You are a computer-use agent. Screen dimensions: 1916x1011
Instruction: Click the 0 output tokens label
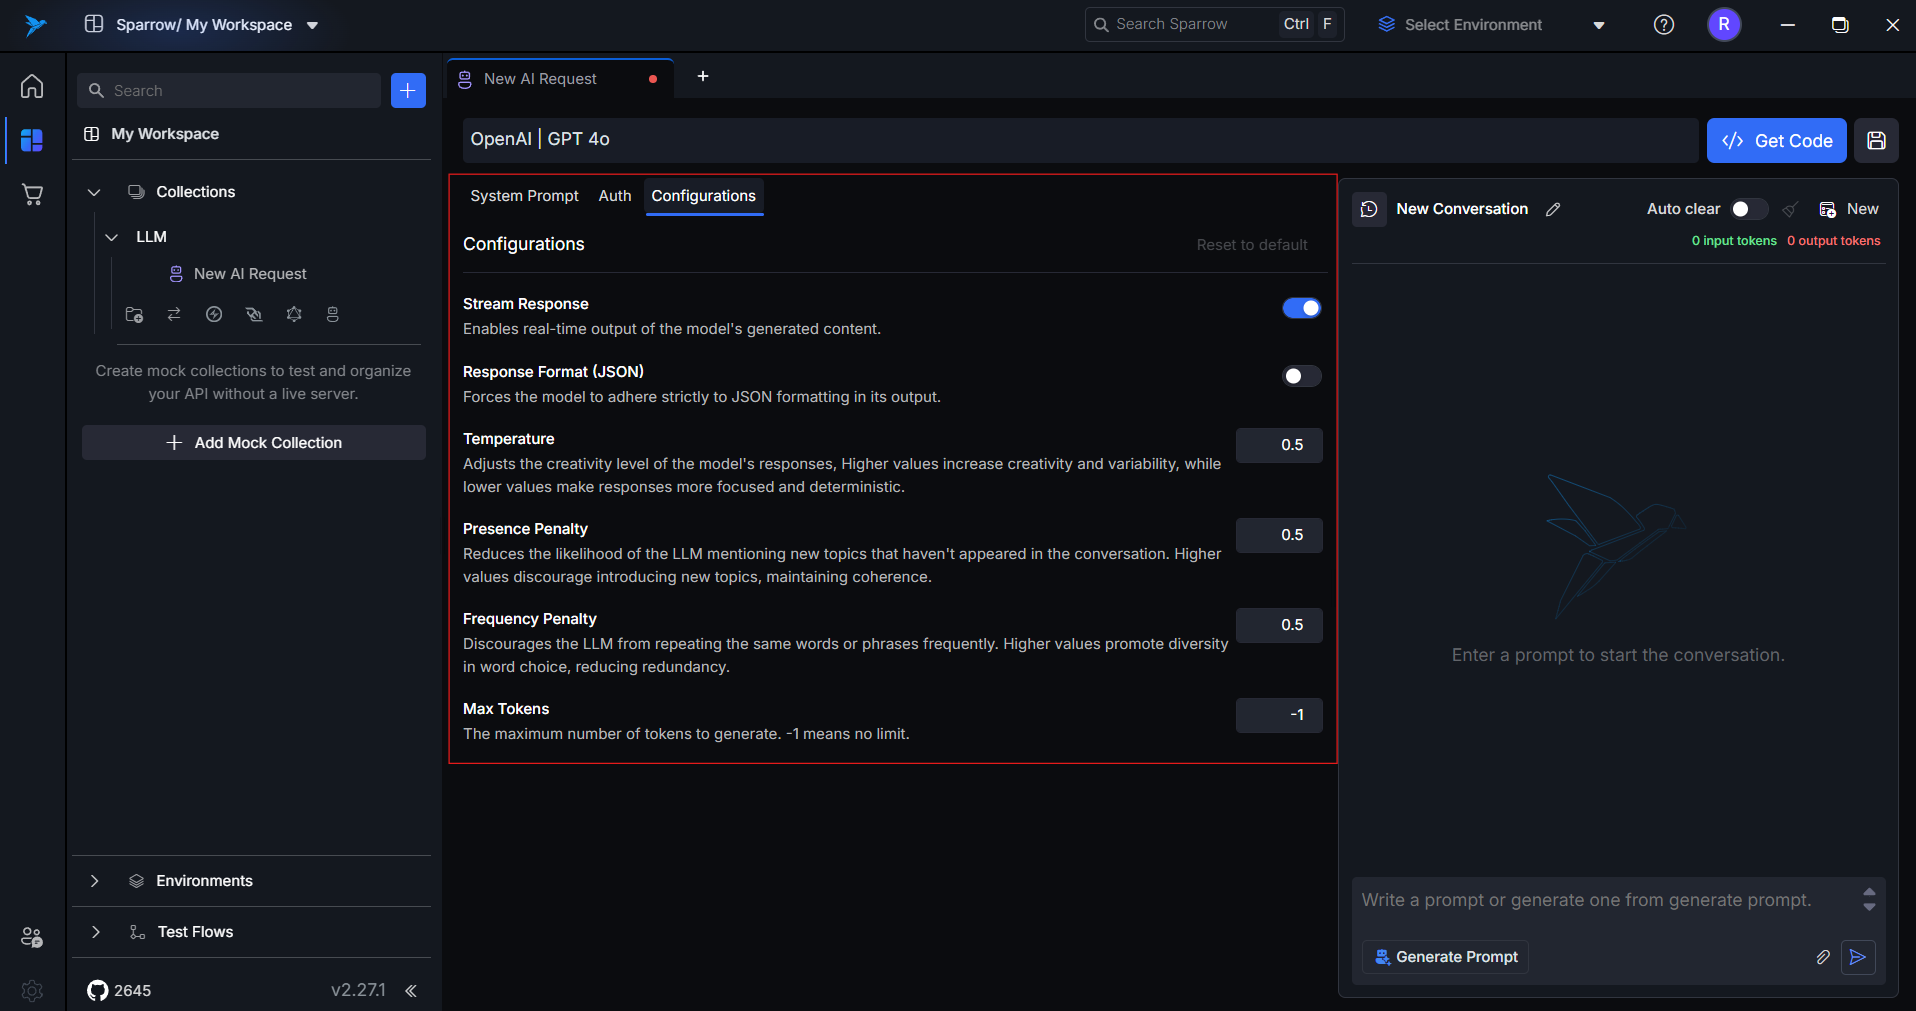point(1834,241)
